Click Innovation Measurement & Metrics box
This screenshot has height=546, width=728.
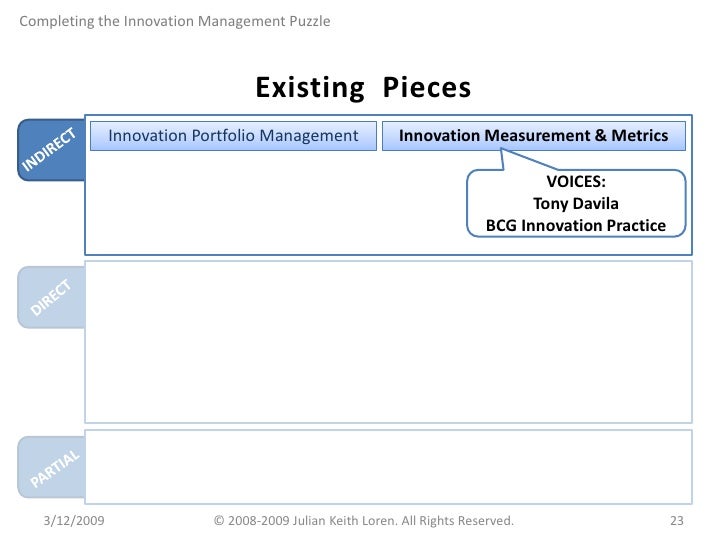pos(533,136)
